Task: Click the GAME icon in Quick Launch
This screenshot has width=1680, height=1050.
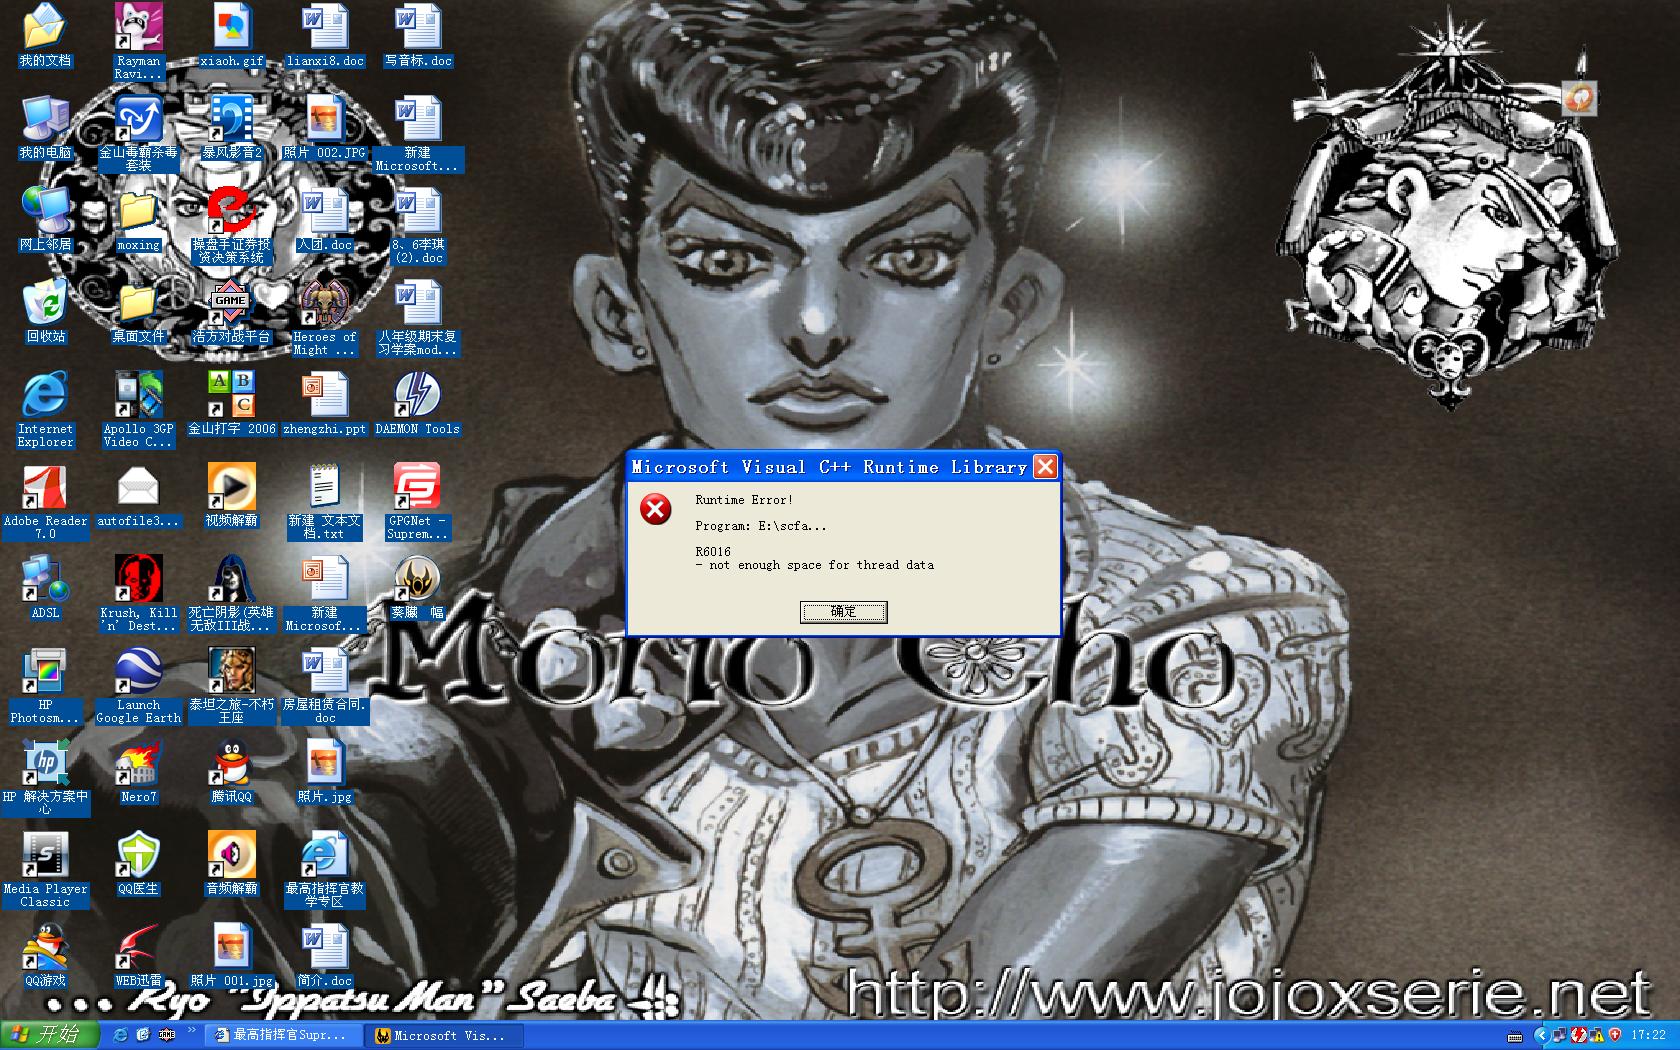Action: pos(167,1035)
